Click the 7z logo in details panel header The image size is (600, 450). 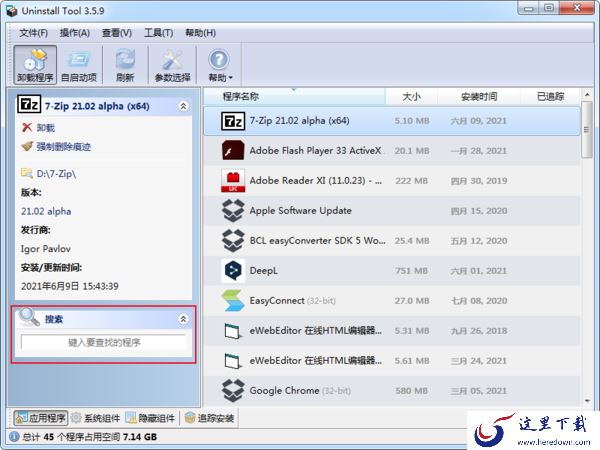tap(29, 104)
